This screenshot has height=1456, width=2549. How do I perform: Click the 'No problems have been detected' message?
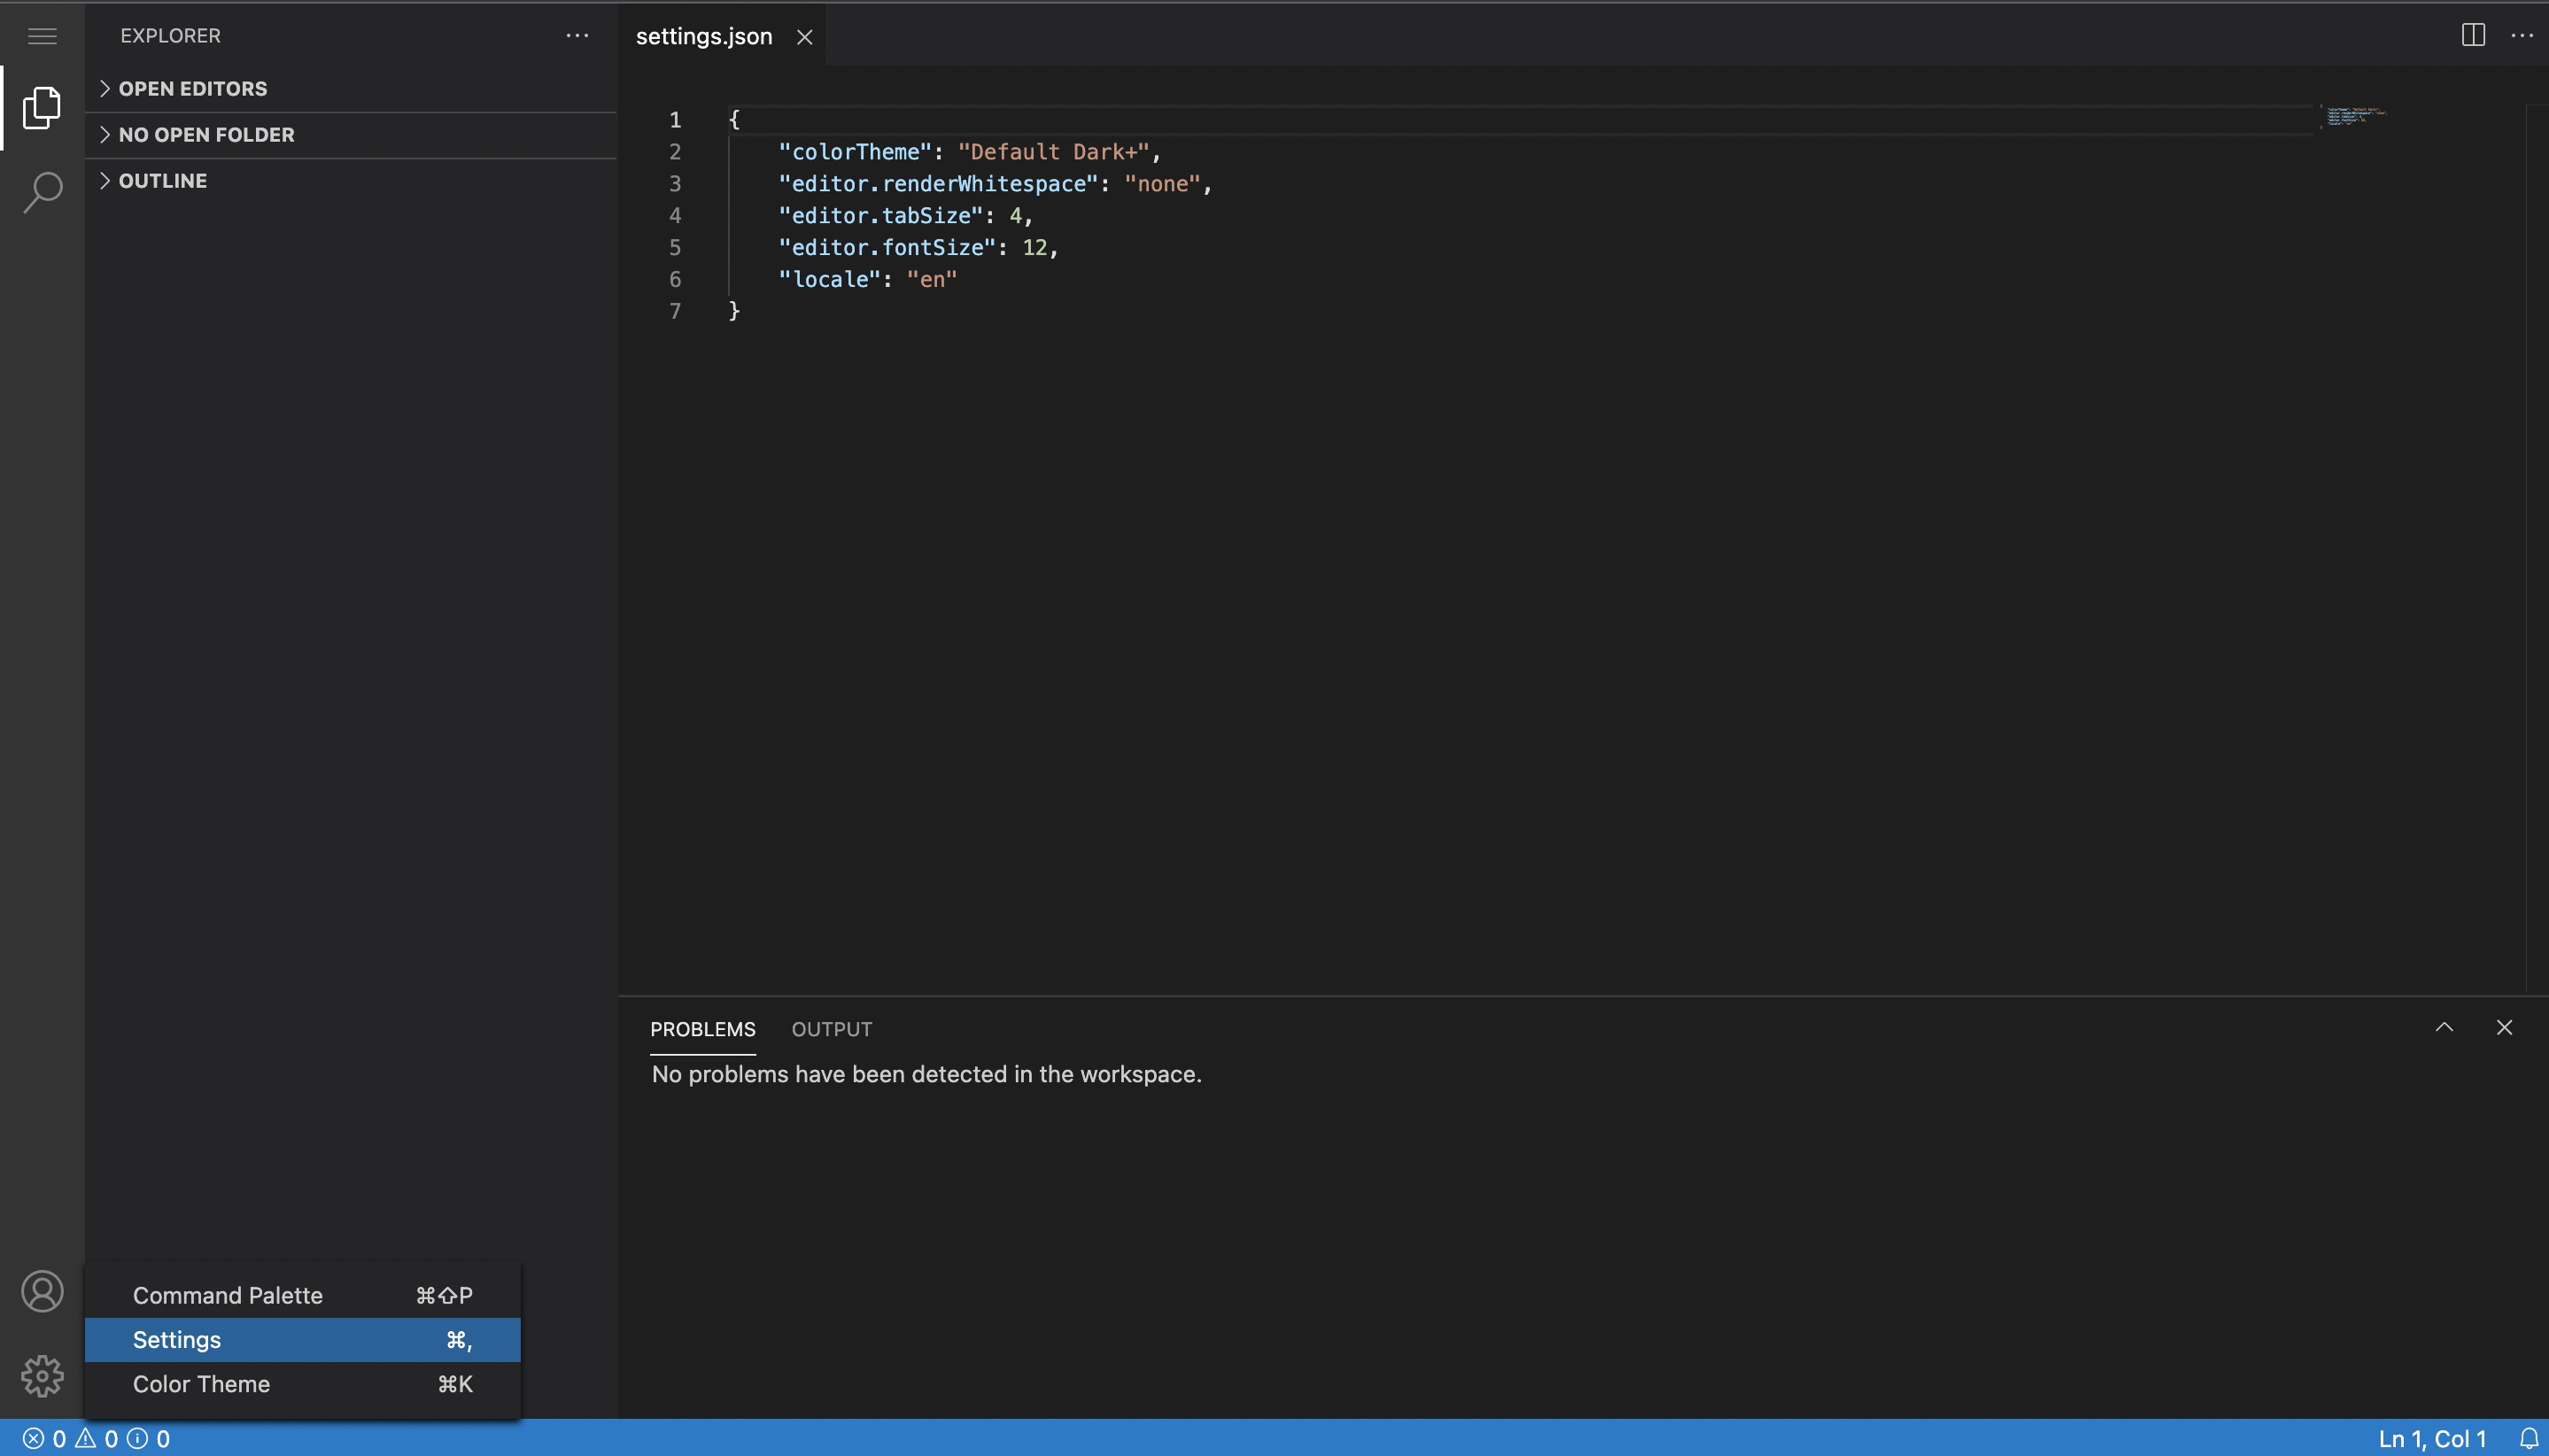926,1074
